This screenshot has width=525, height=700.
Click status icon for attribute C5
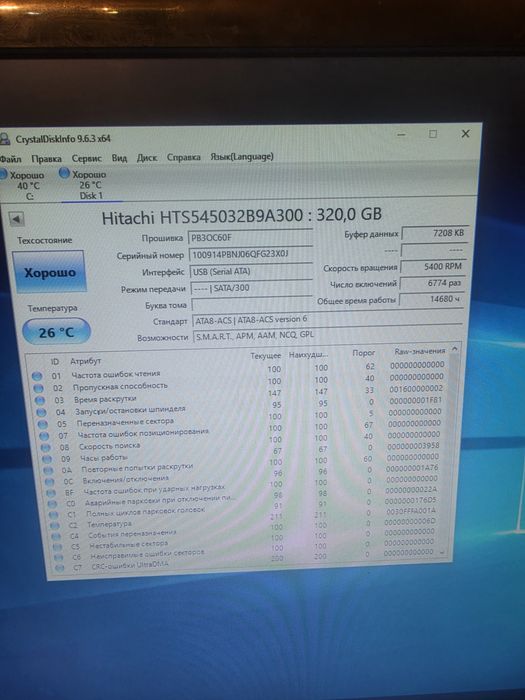[x=57, y=547]
